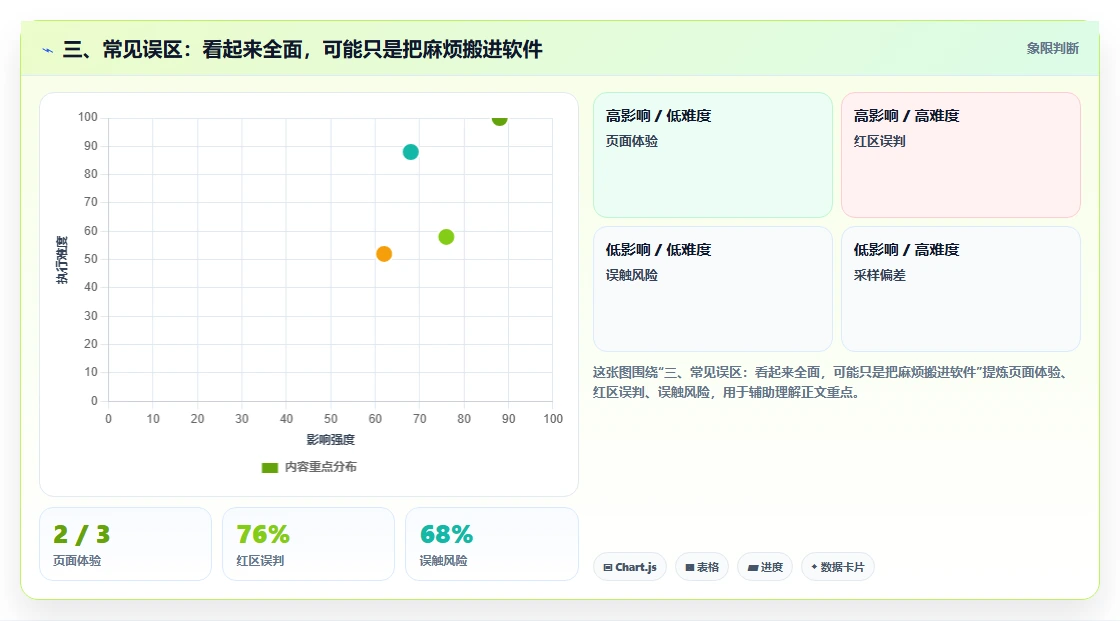Click the 红区误判 text in the pink quadrant card
Screen dimensions: 1120x621
(x=879, y=141)
